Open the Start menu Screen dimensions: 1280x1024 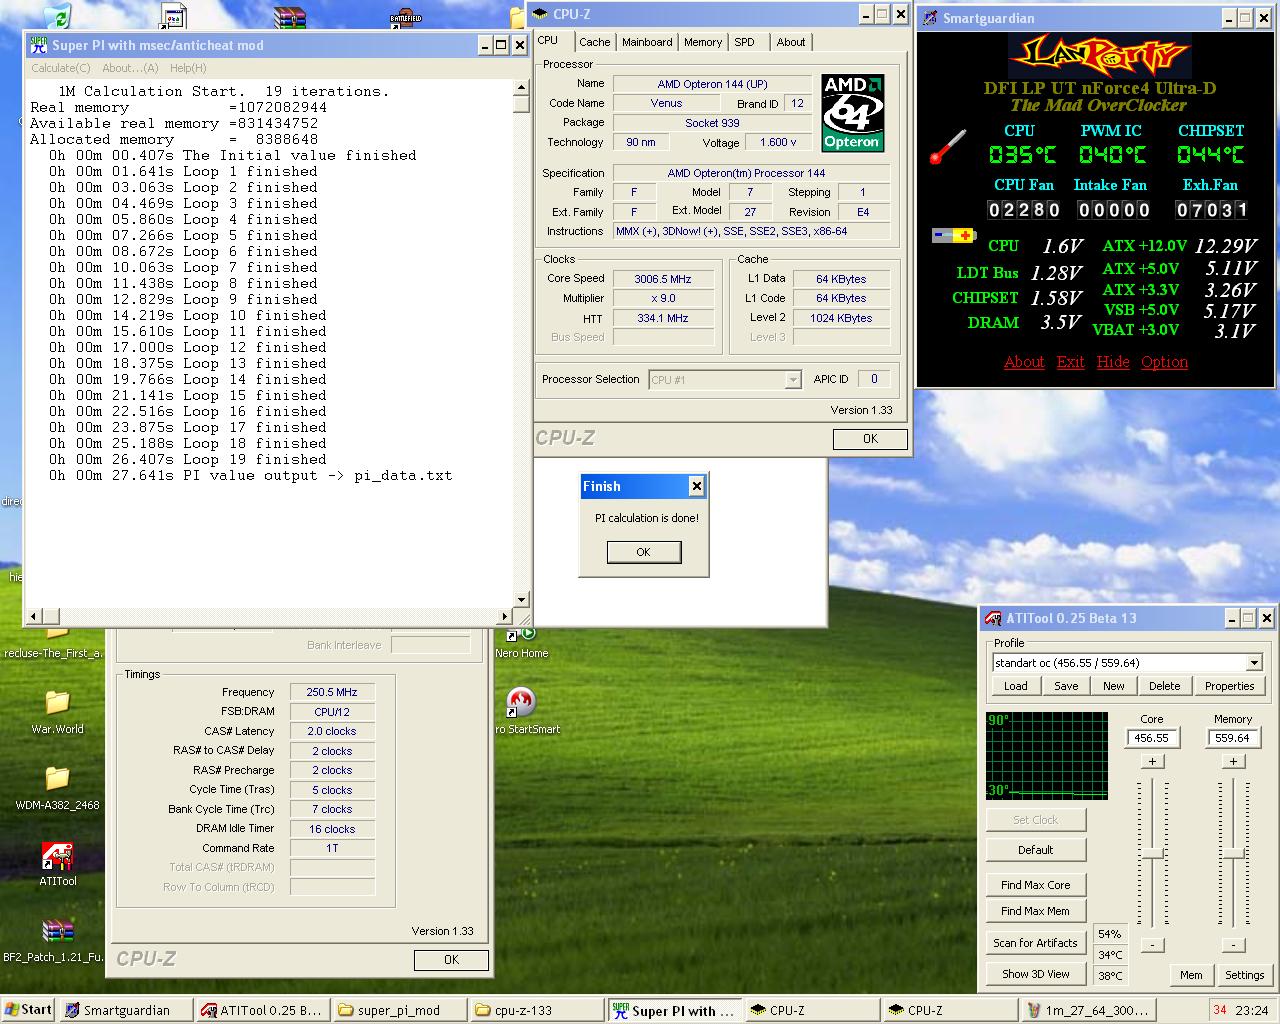(x=28, y=1010)
